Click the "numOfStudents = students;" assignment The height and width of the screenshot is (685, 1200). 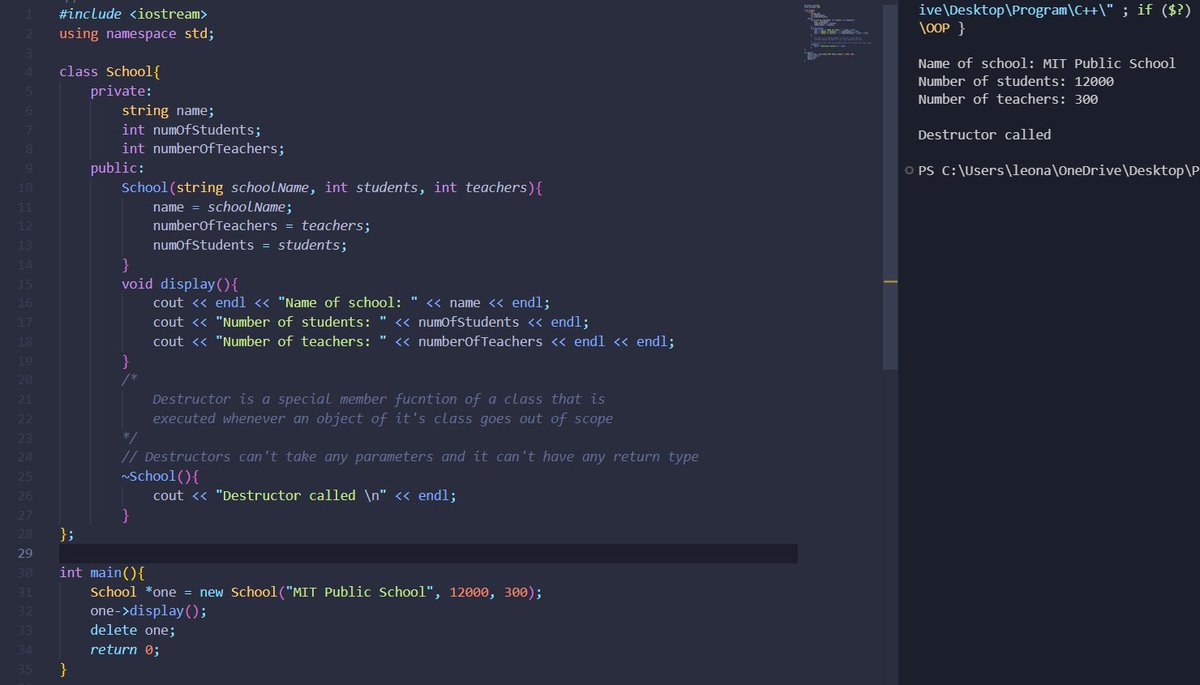tap(249, 244)
